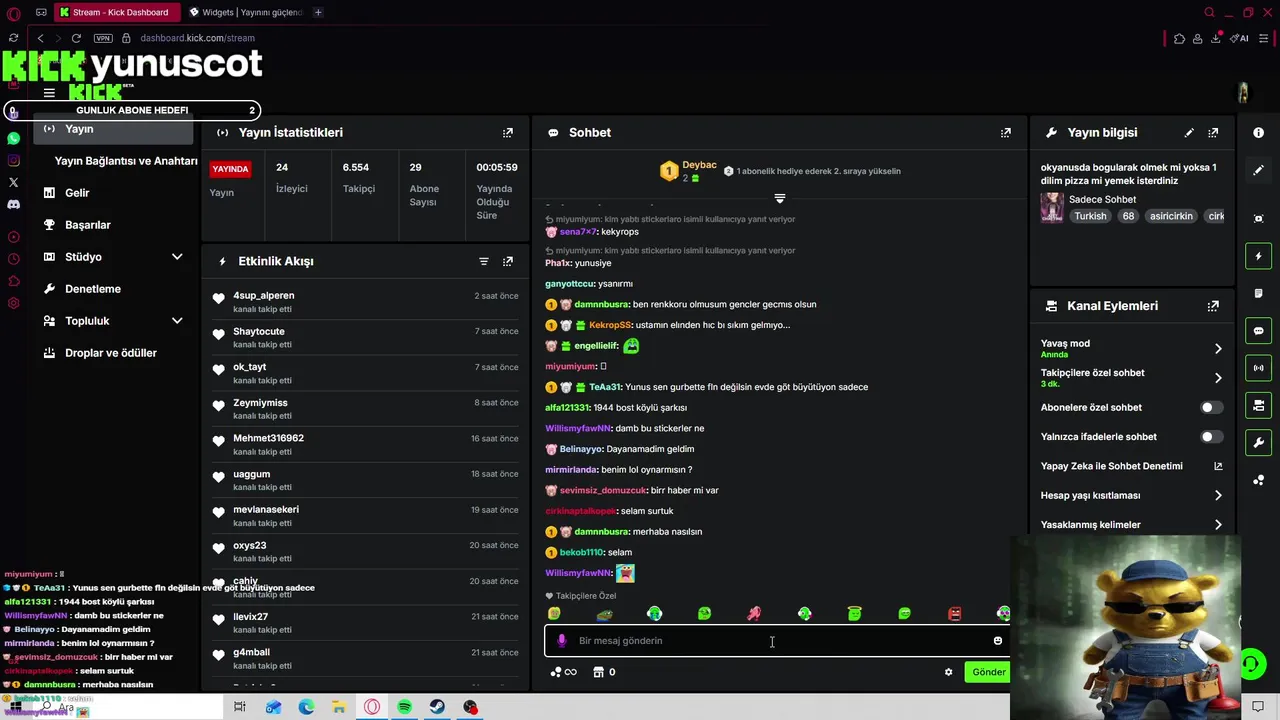Open Instagram in Opera sidebar
The image size is (1280, 720).
pyautogui.click(x=13, y=160)
